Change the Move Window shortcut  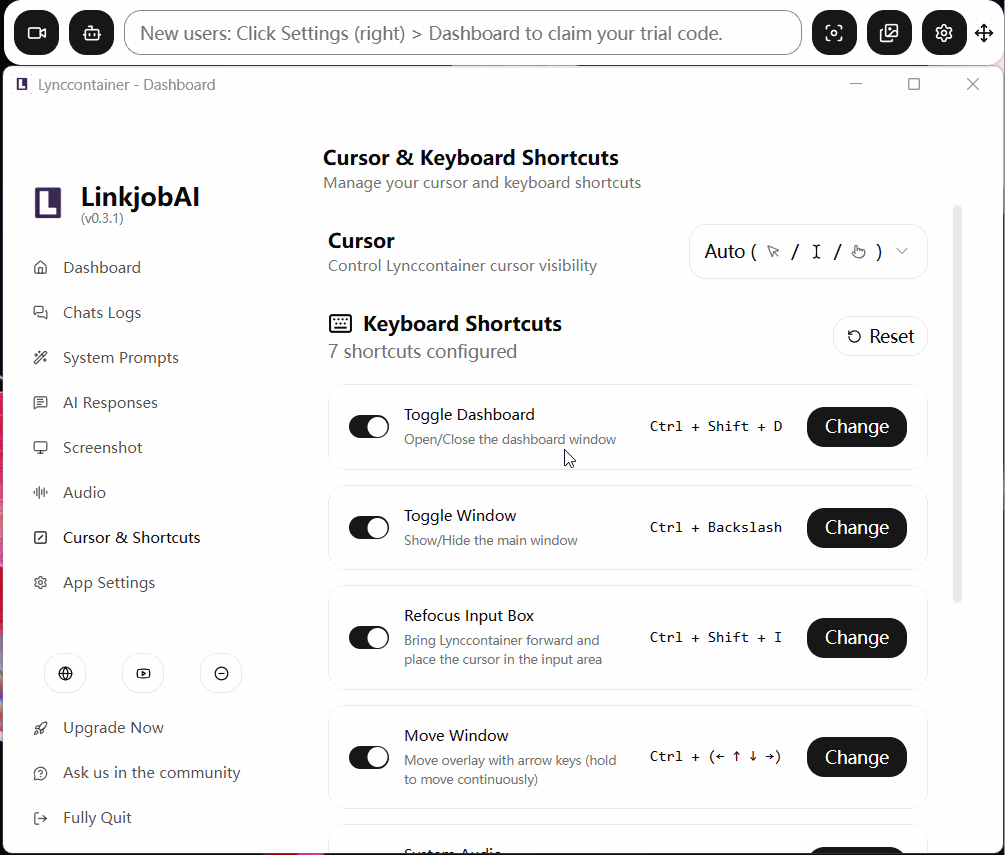click(x=856, y=757)
